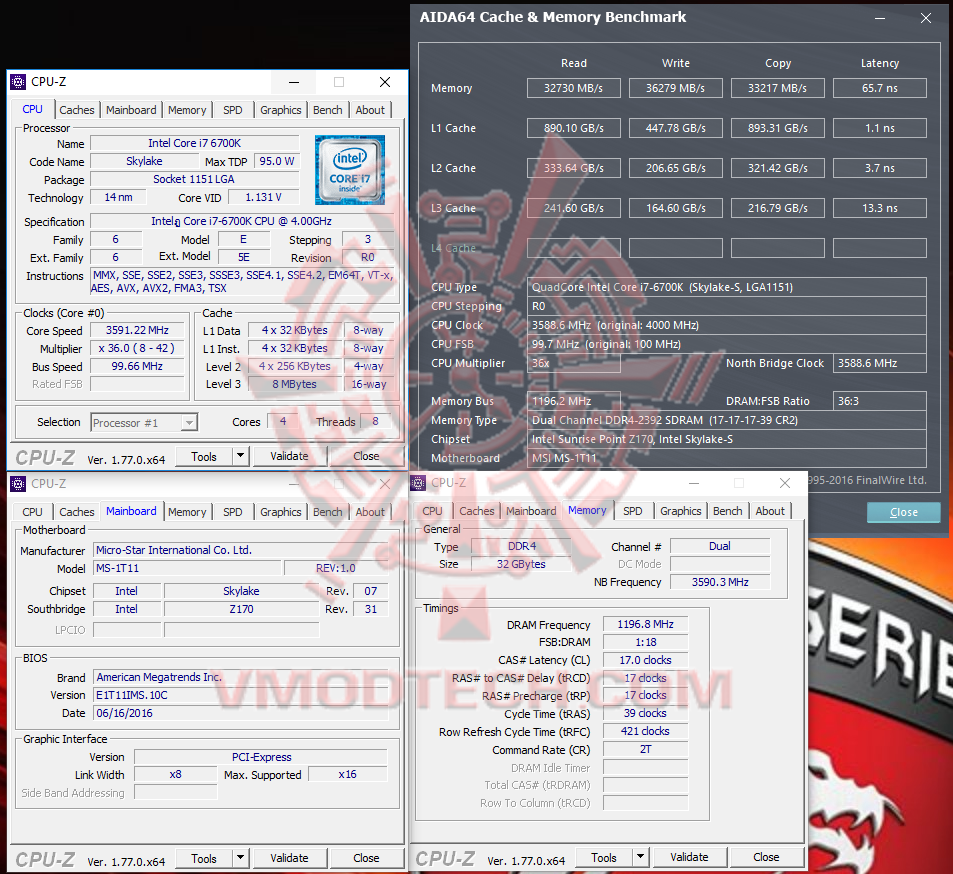Click Memory Read value 32730 MB/s

coord(574,88)
